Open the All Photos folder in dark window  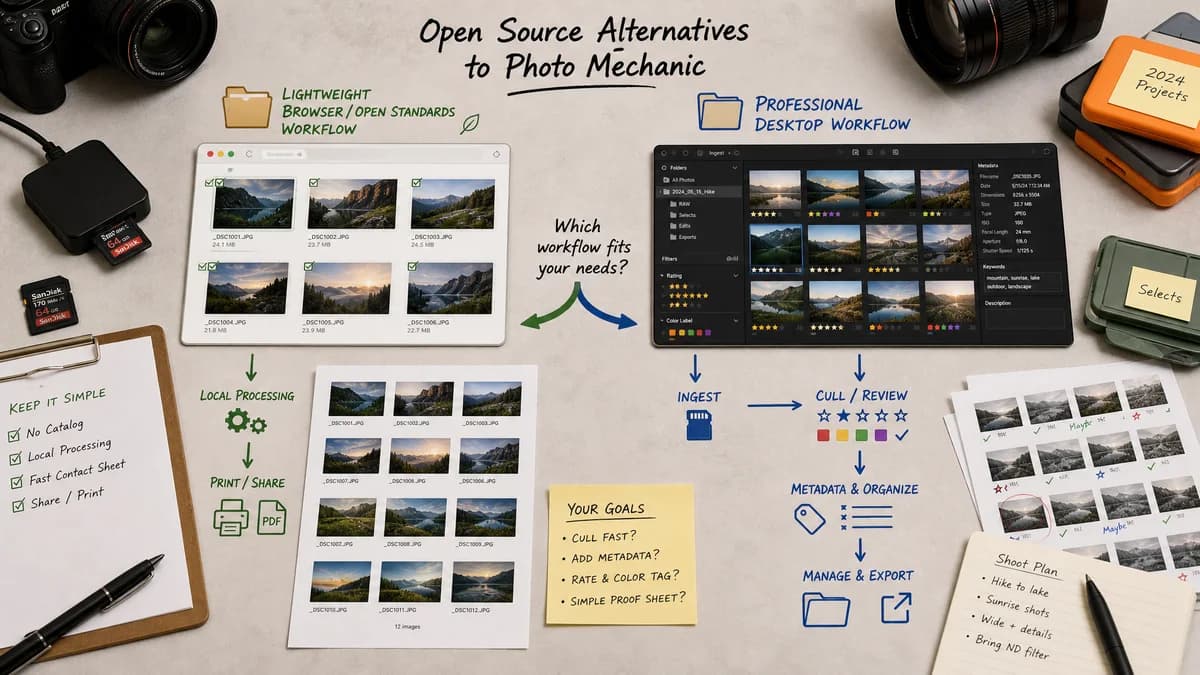680,180
